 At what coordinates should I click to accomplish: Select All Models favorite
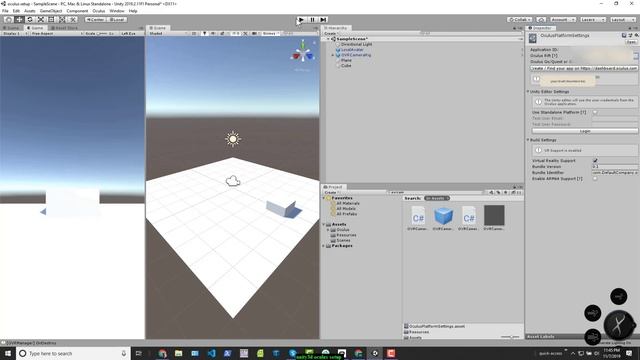pyautogui.click(x=346, y=209)
